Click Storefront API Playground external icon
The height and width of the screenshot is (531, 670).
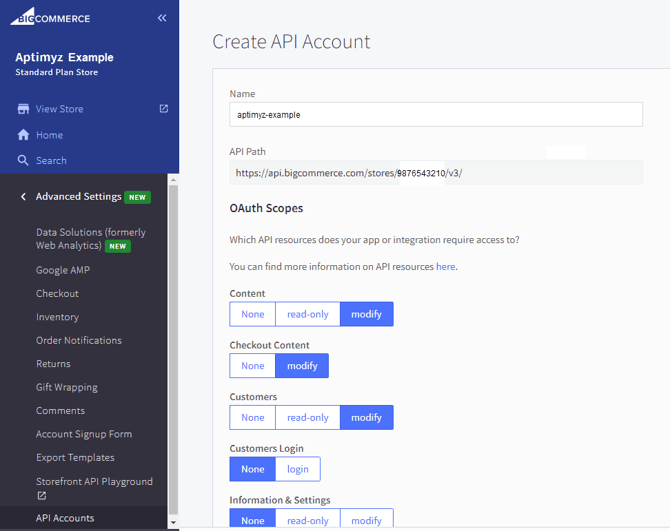coord(42,495)
